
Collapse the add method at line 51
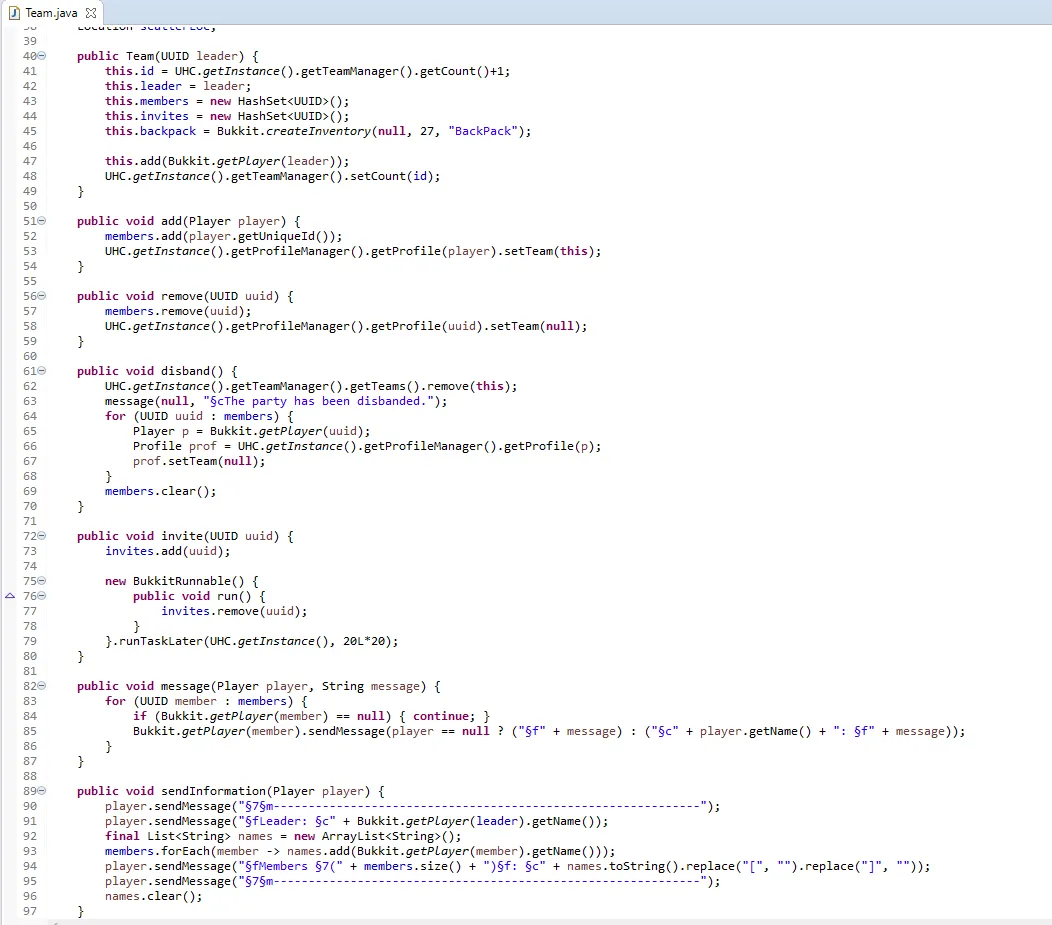(x=42, y=221)
